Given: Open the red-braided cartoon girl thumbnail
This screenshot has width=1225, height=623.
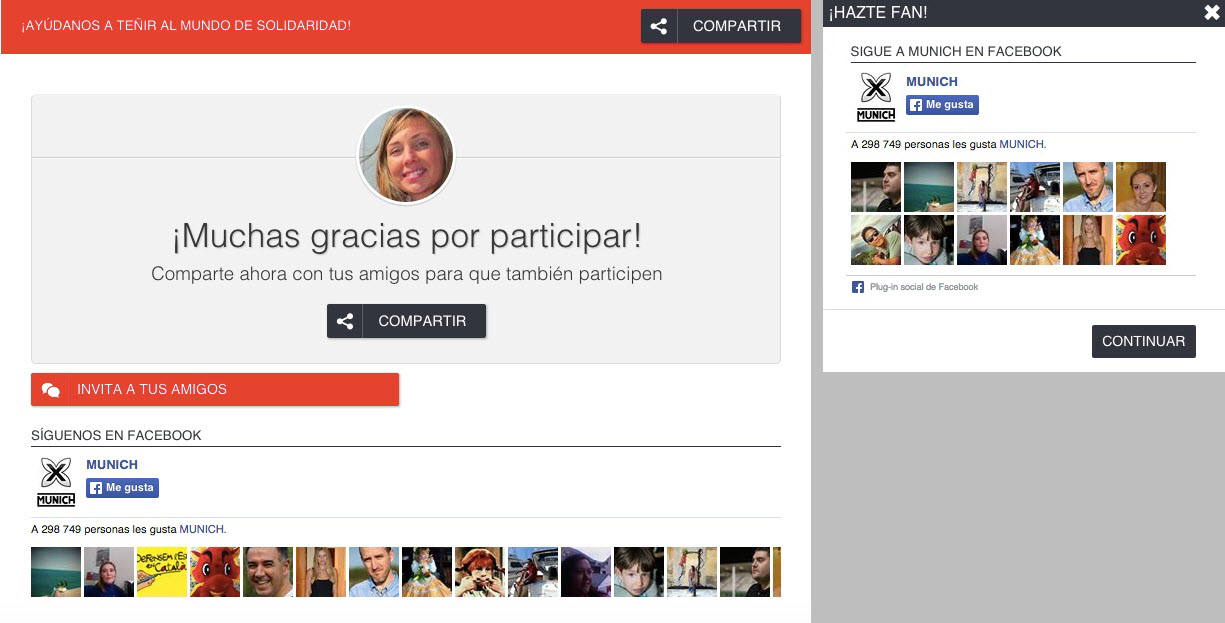Looking at the screenshot, I should pos(480,572).
